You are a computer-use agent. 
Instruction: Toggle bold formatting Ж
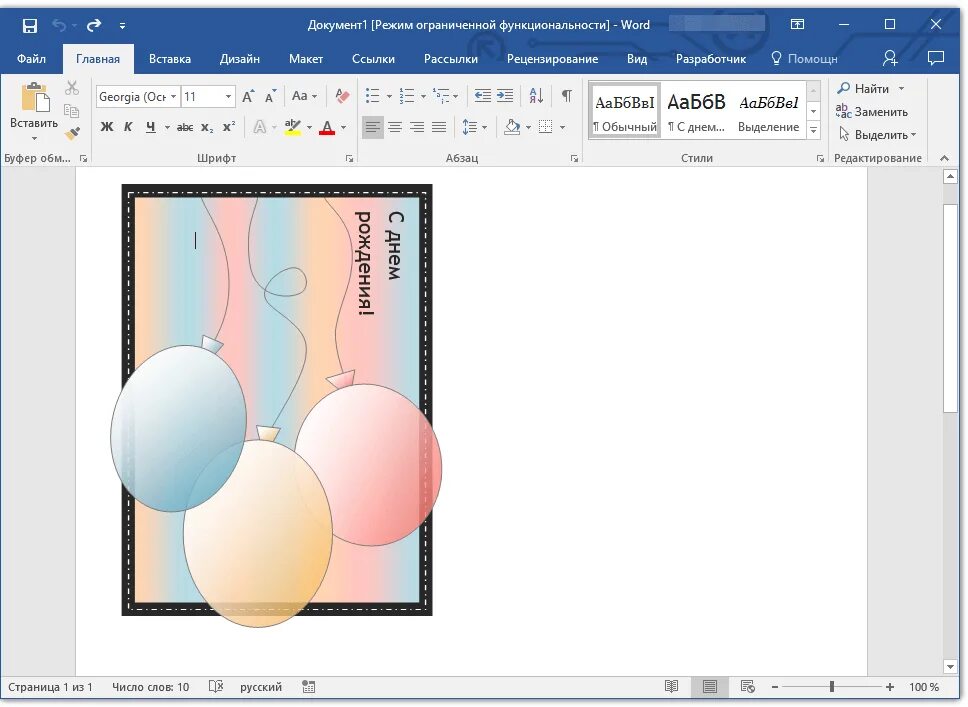click(x=107, y=127)
